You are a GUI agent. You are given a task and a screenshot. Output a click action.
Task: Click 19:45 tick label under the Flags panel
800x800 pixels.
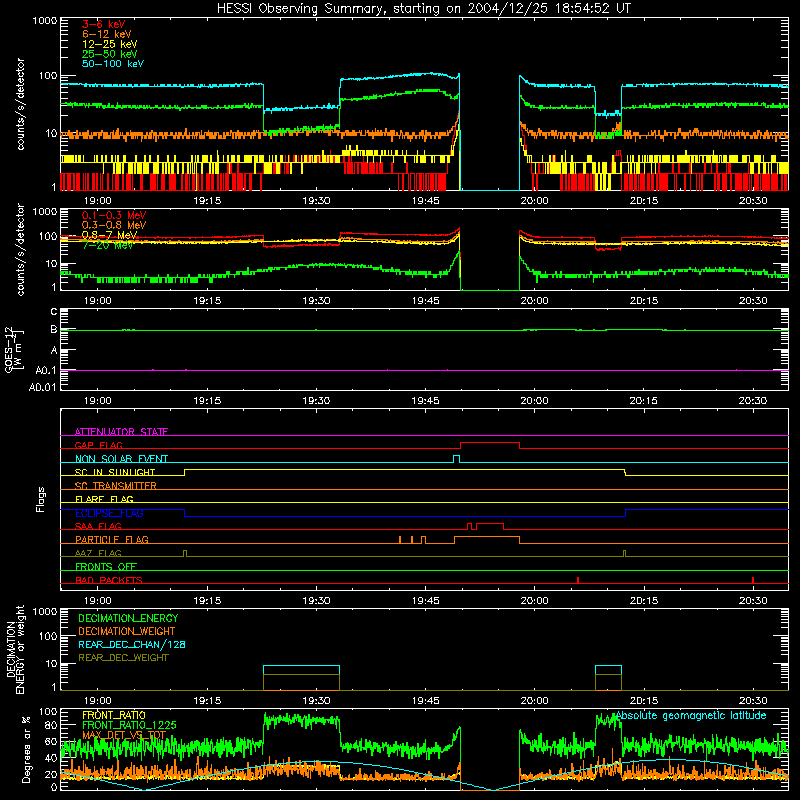point(426,601)
